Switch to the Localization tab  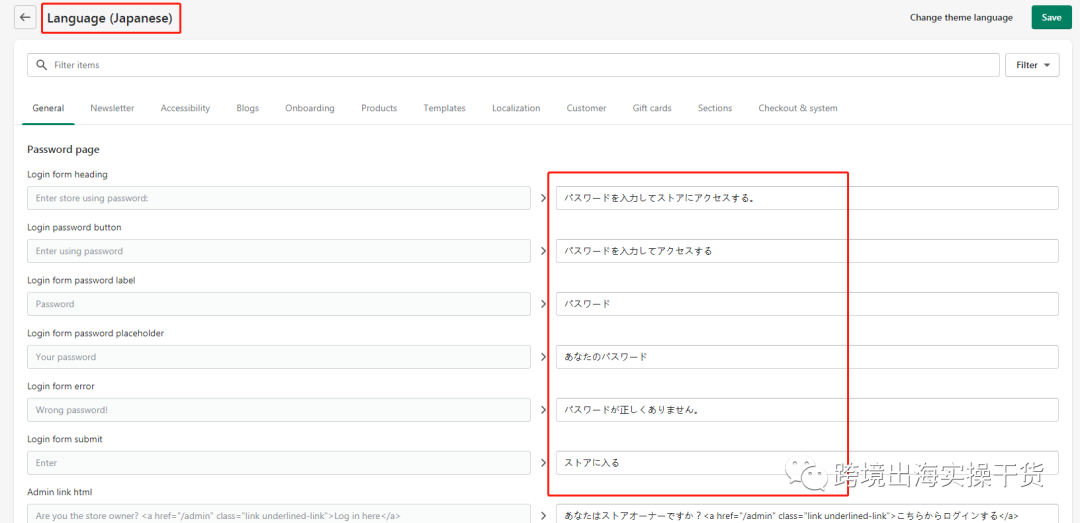(516, 108)
